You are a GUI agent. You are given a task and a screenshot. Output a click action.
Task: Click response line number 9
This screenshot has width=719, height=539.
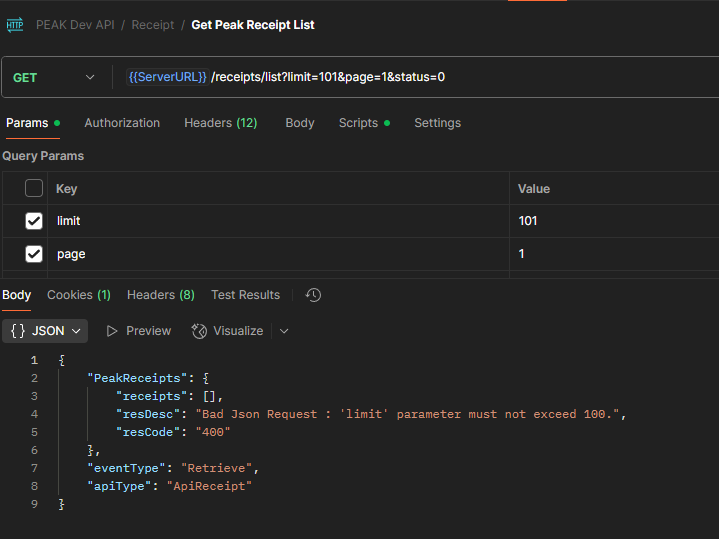pyautogui.click(x=34, y=504)
